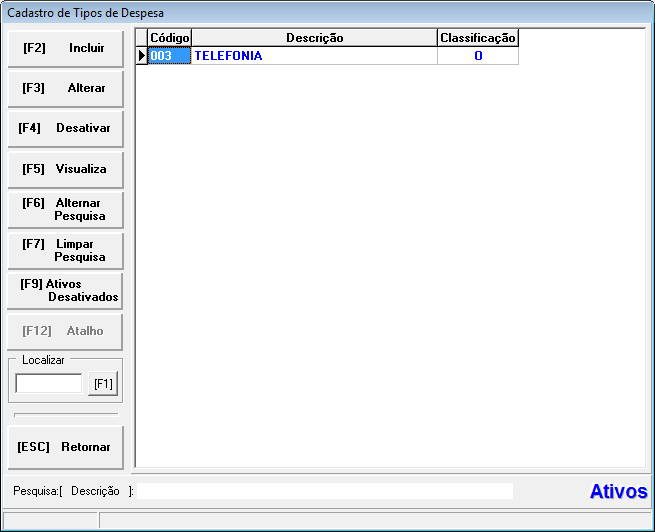Open the record with [F5] Visualiza
This screenshot has height=532, width=655.
pos(65,169)
